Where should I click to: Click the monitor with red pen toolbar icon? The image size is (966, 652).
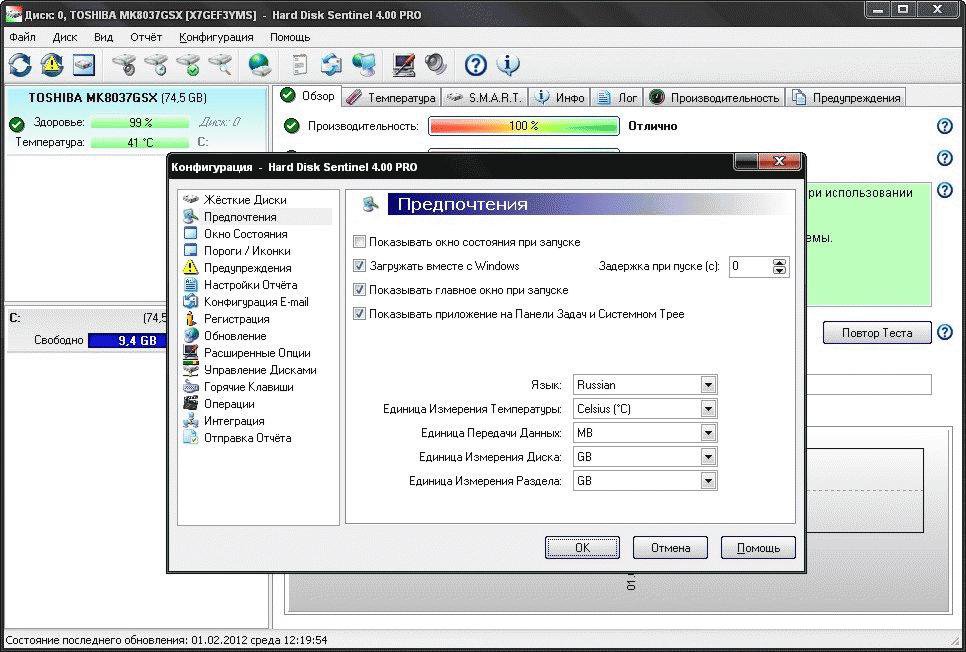coord(404,65)
